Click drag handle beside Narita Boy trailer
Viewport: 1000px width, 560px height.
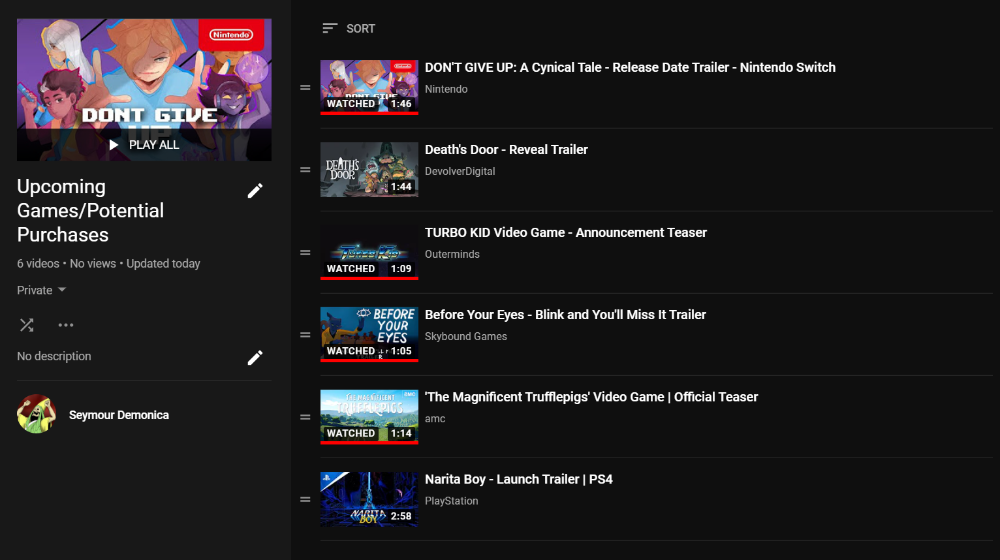click(305, 499)
